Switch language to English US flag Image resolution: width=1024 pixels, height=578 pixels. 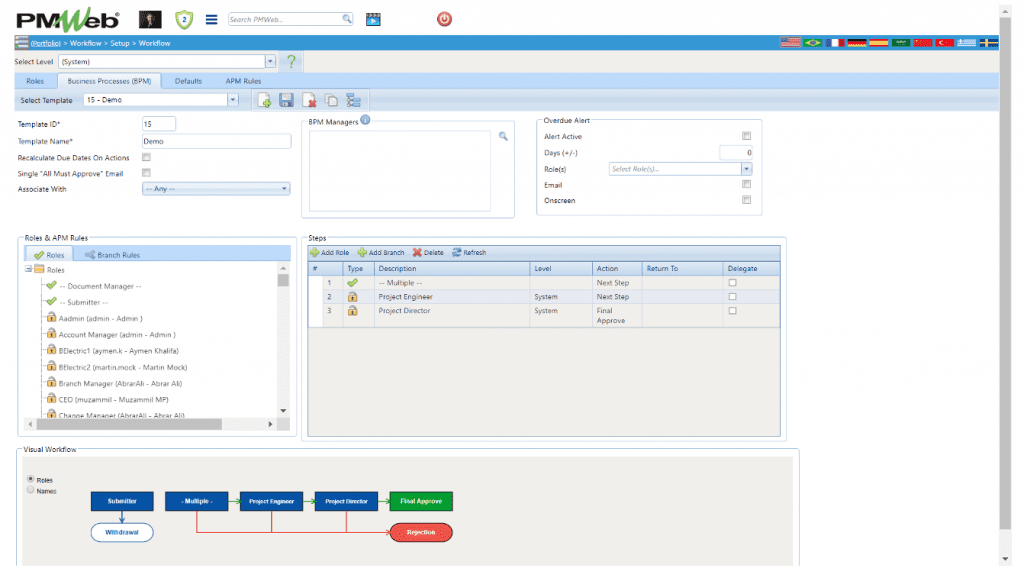click(x=790, y=42)
